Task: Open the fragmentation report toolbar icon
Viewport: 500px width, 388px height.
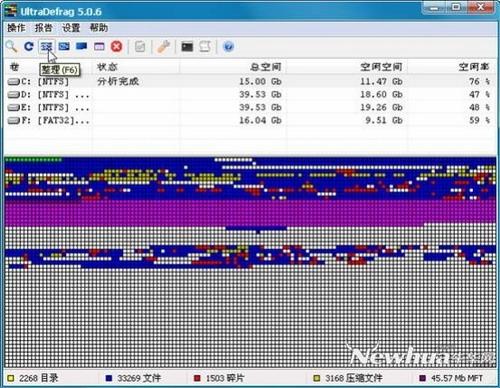Action: click(x=140, y=46)
